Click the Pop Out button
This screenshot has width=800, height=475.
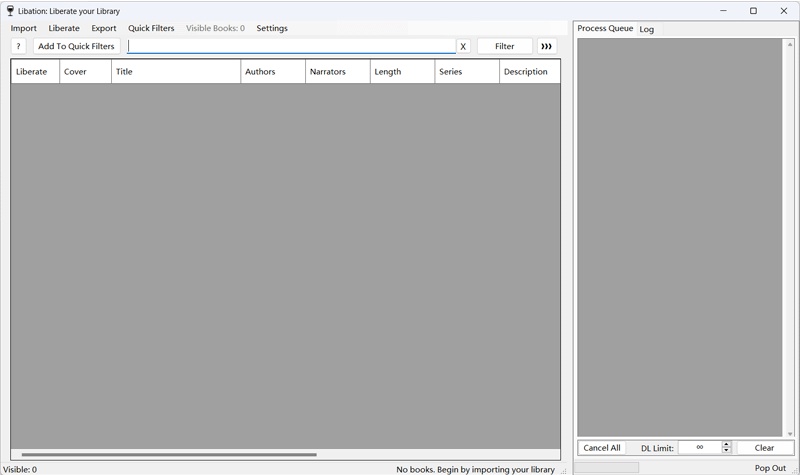pos(770,468)
